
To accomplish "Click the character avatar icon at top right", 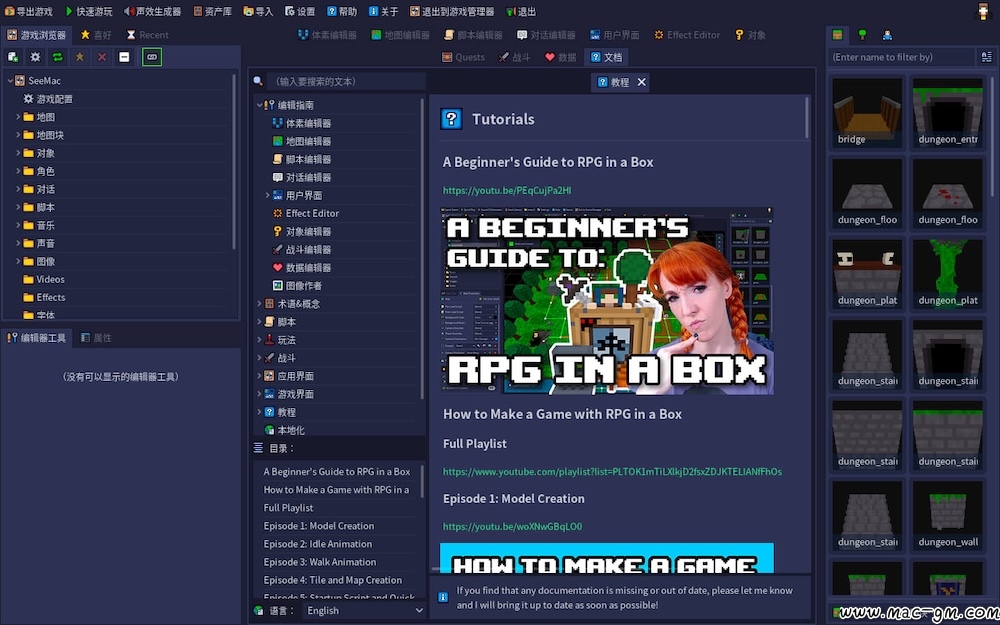I will pyautogui.click(x=984, y=11).
